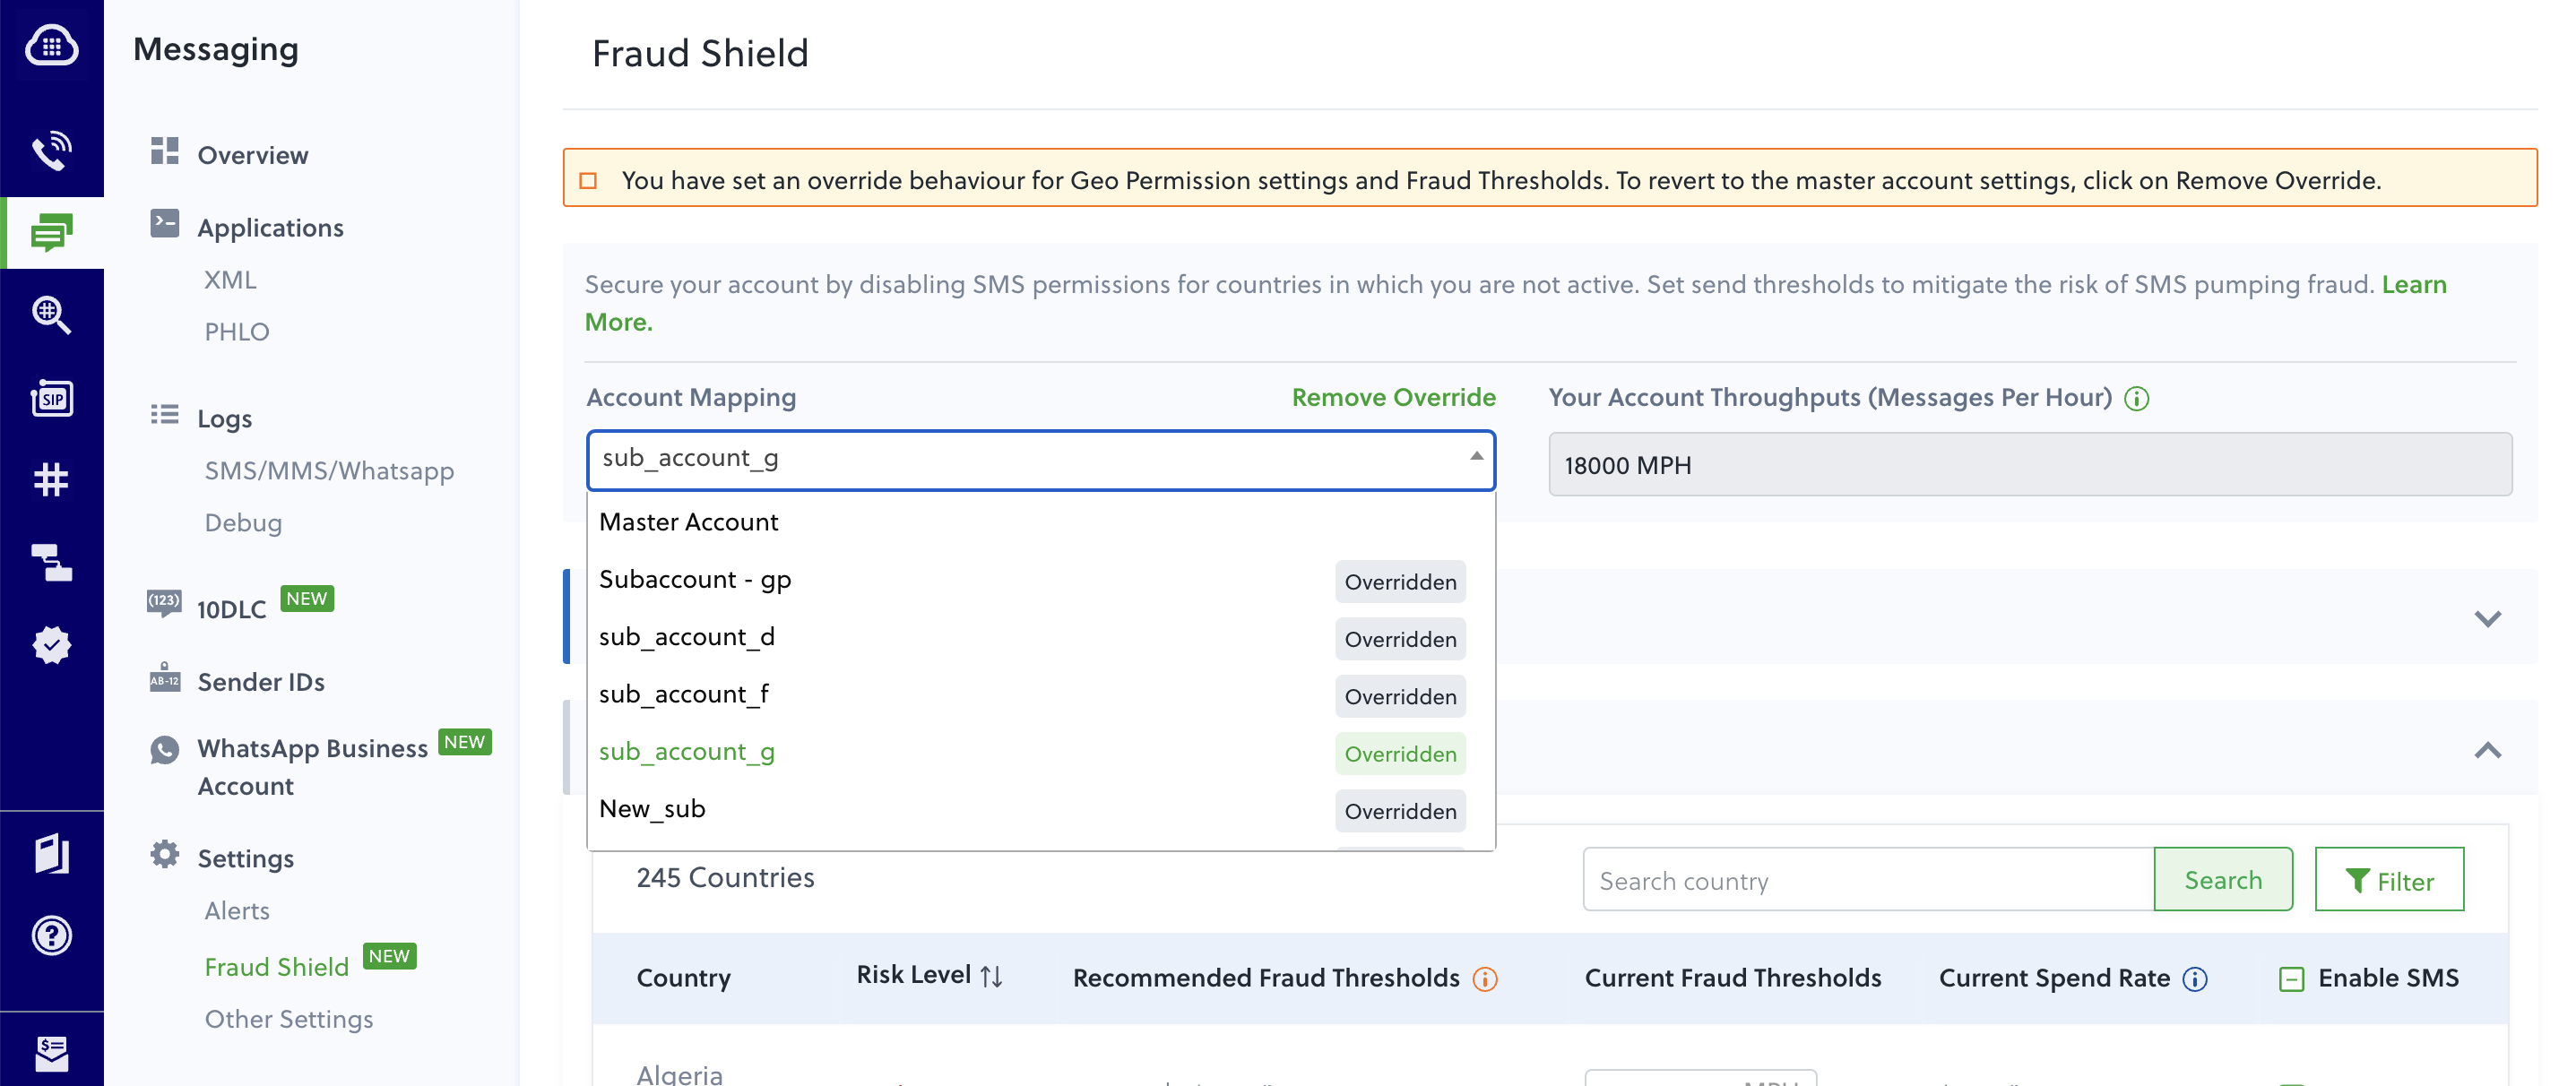Toggle the Enable SMS master checkbox
The width and height of the screenshot is (2576, 1086).
click(2291, 979)
